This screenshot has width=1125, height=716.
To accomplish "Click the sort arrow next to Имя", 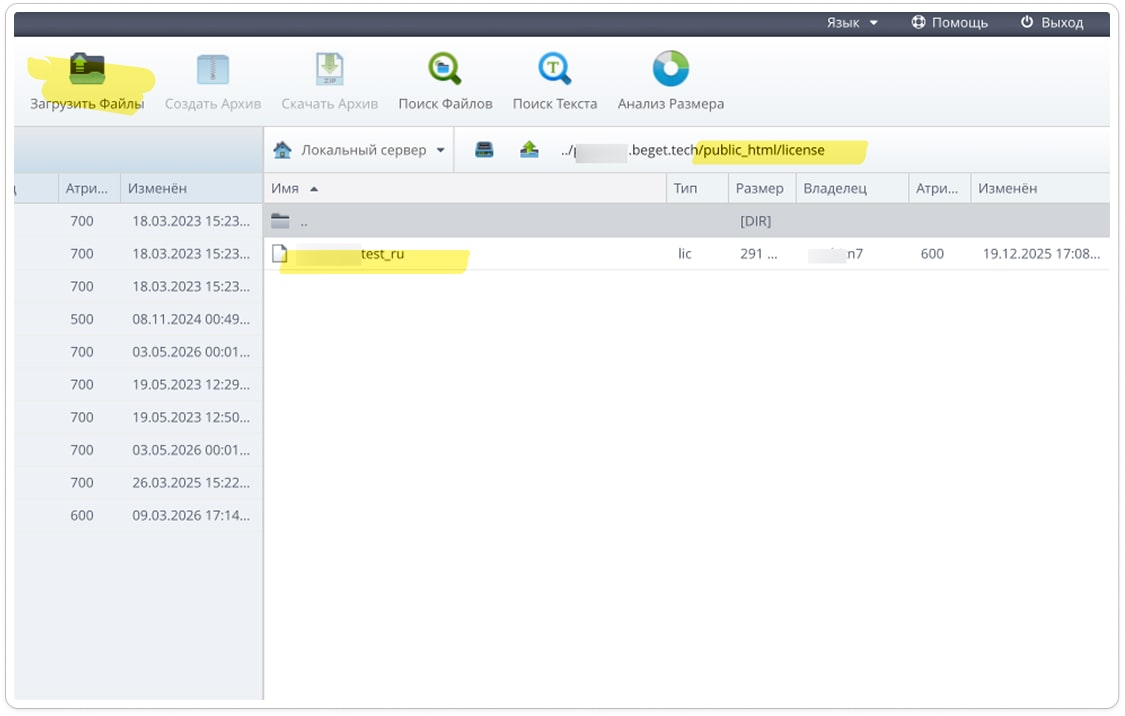I will tap(314, 189).
